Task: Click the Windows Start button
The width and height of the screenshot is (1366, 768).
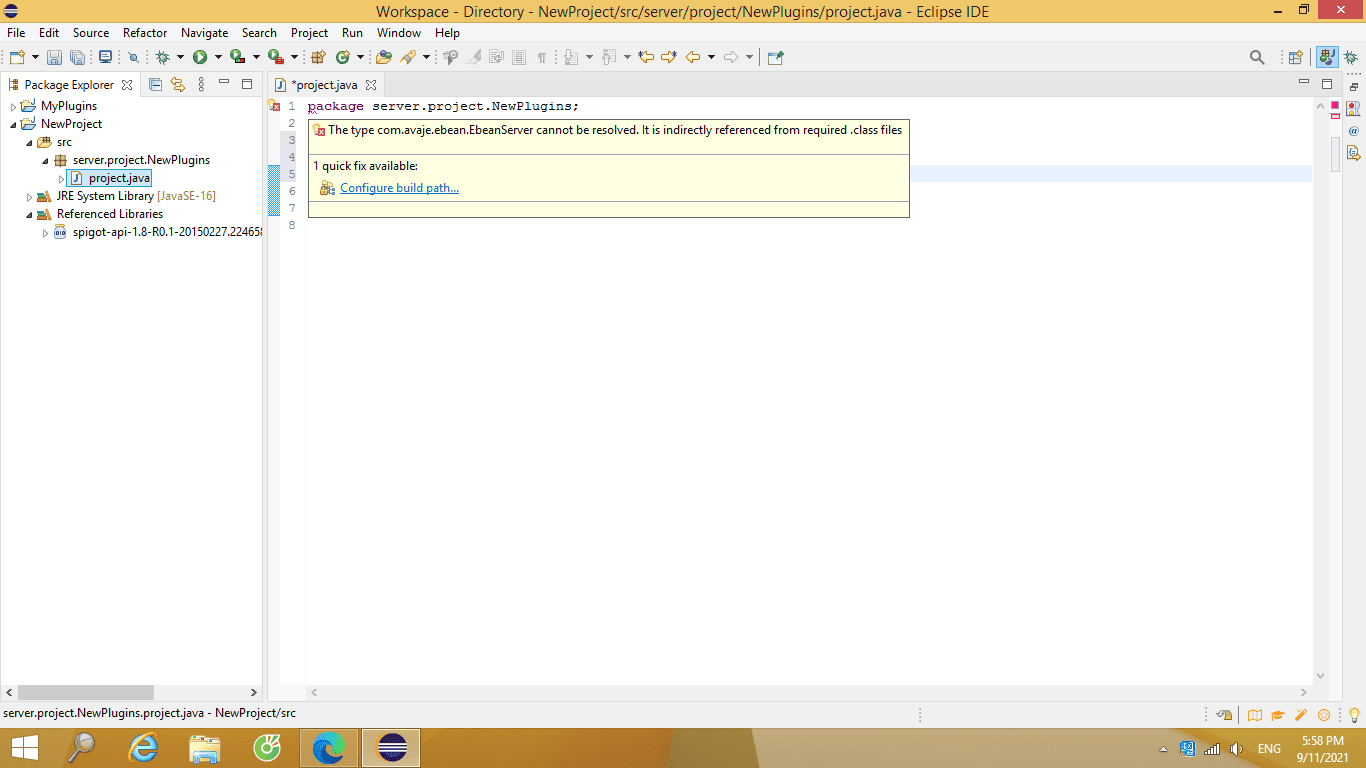Action: pos(24,747)
